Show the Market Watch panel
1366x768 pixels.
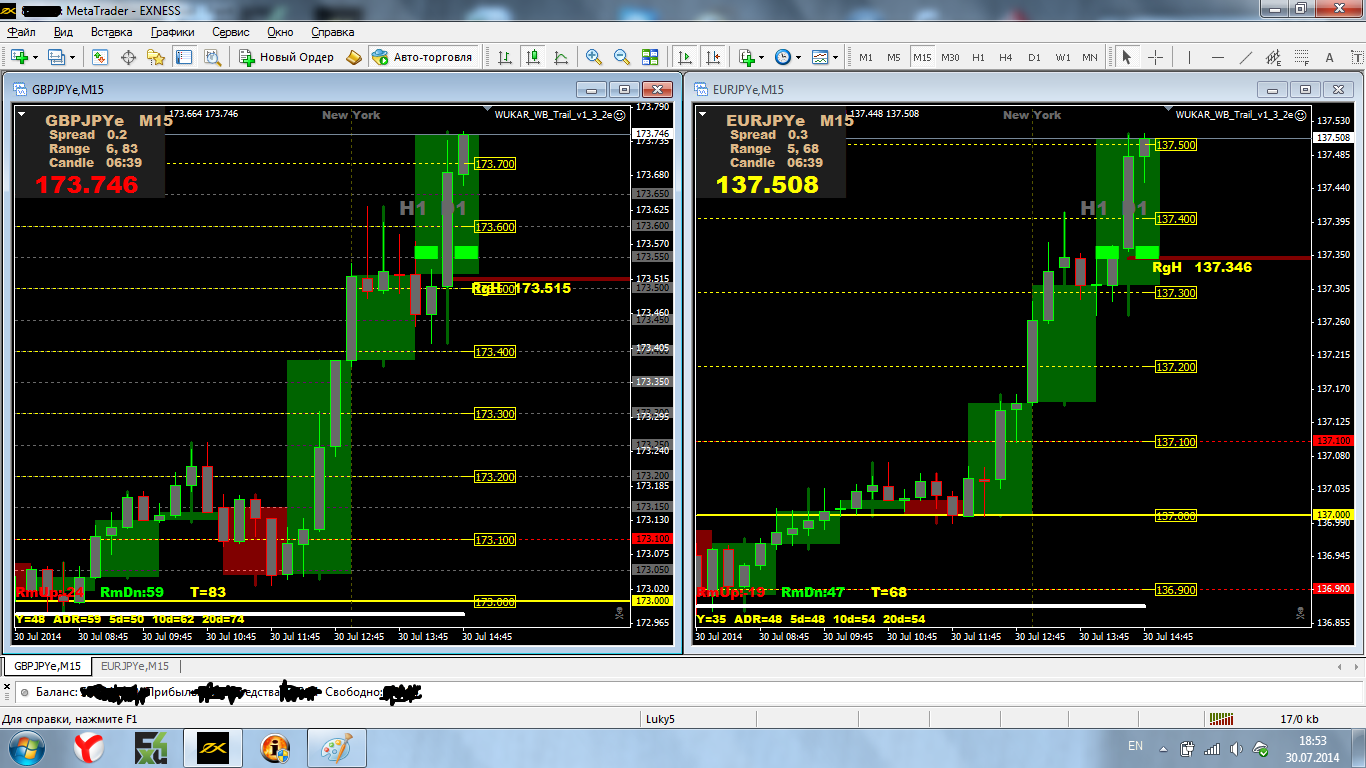click(x=99, y=57)
